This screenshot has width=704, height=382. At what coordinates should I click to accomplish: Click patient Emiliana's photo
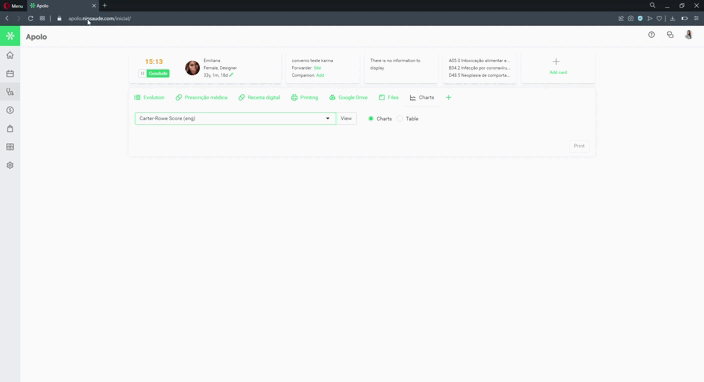(192, 68)
